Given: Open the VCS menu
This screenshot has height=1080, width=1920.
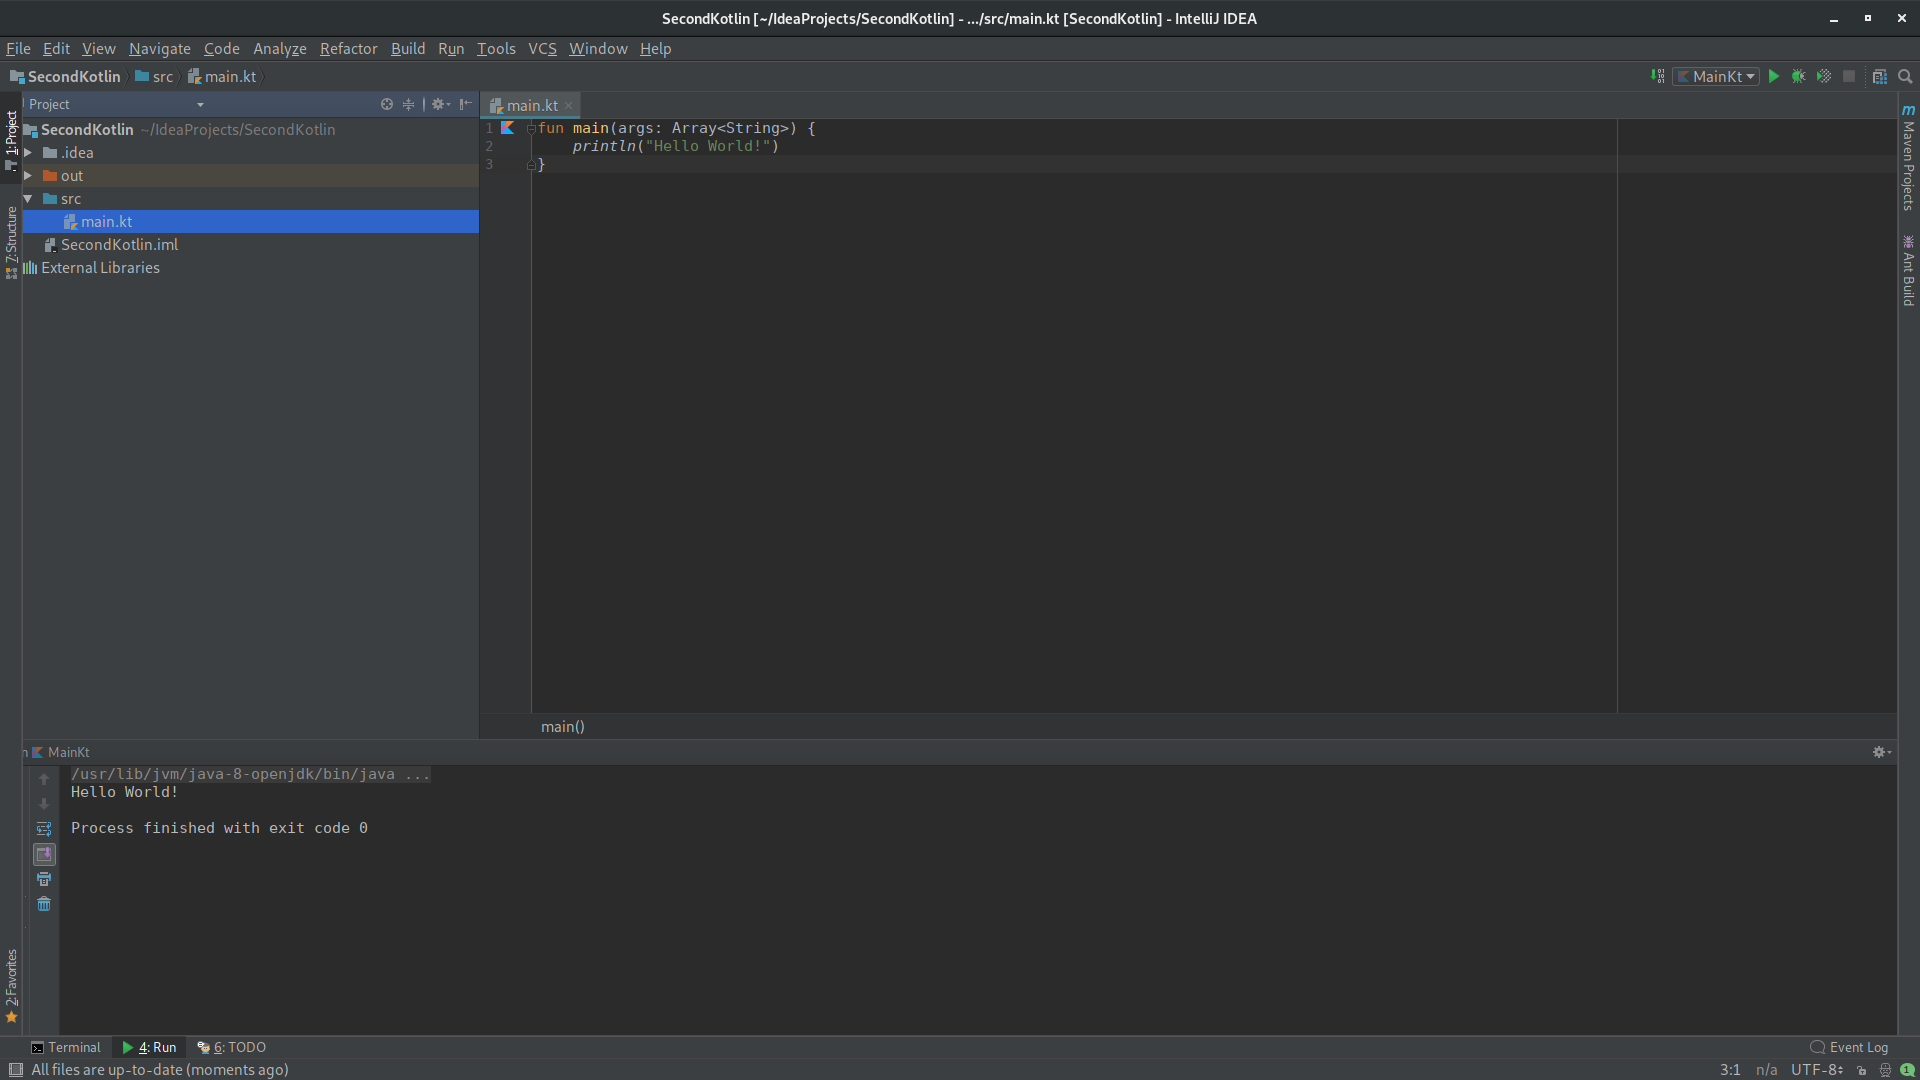Looking at the screenshot, I should click(x=542, y=48).
